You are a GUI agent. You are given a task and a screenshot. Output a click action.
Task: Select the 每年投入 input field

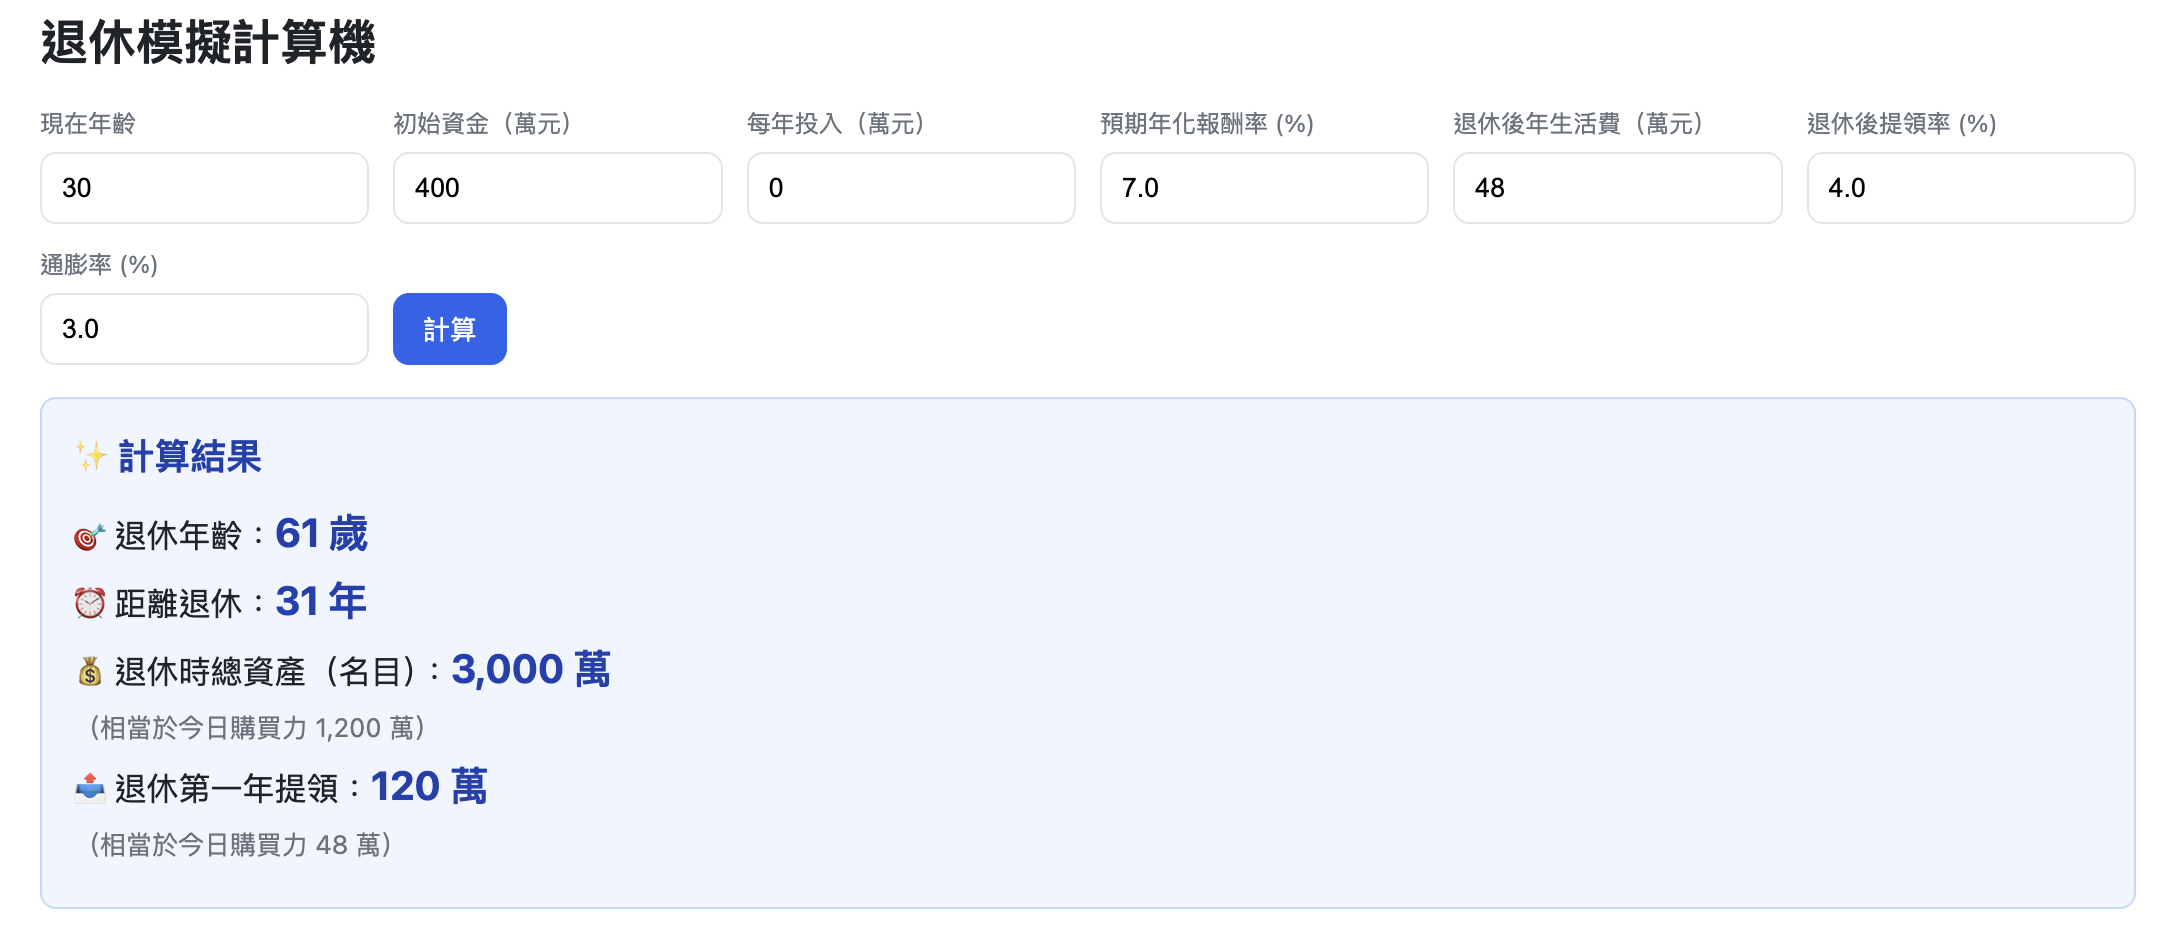tap(910, 188)
